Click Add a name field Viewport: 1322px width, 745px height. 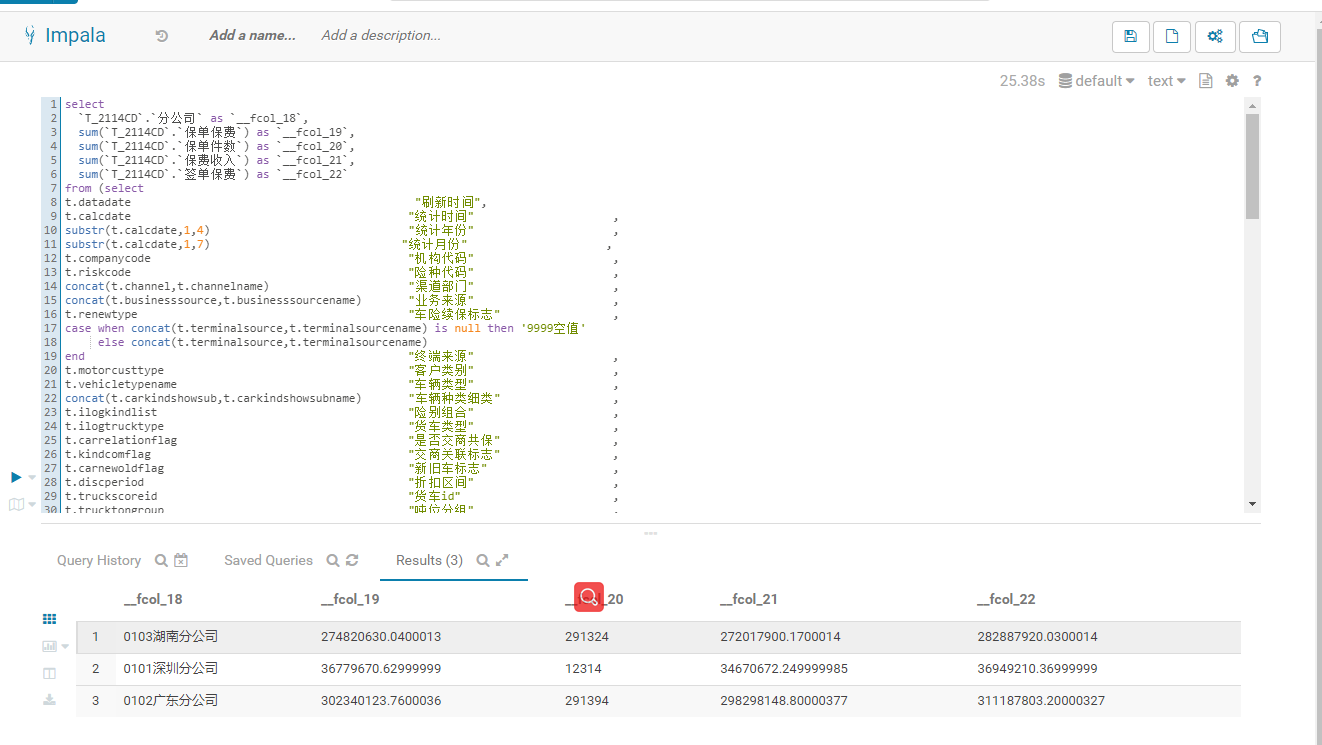[x=252, y=36]
